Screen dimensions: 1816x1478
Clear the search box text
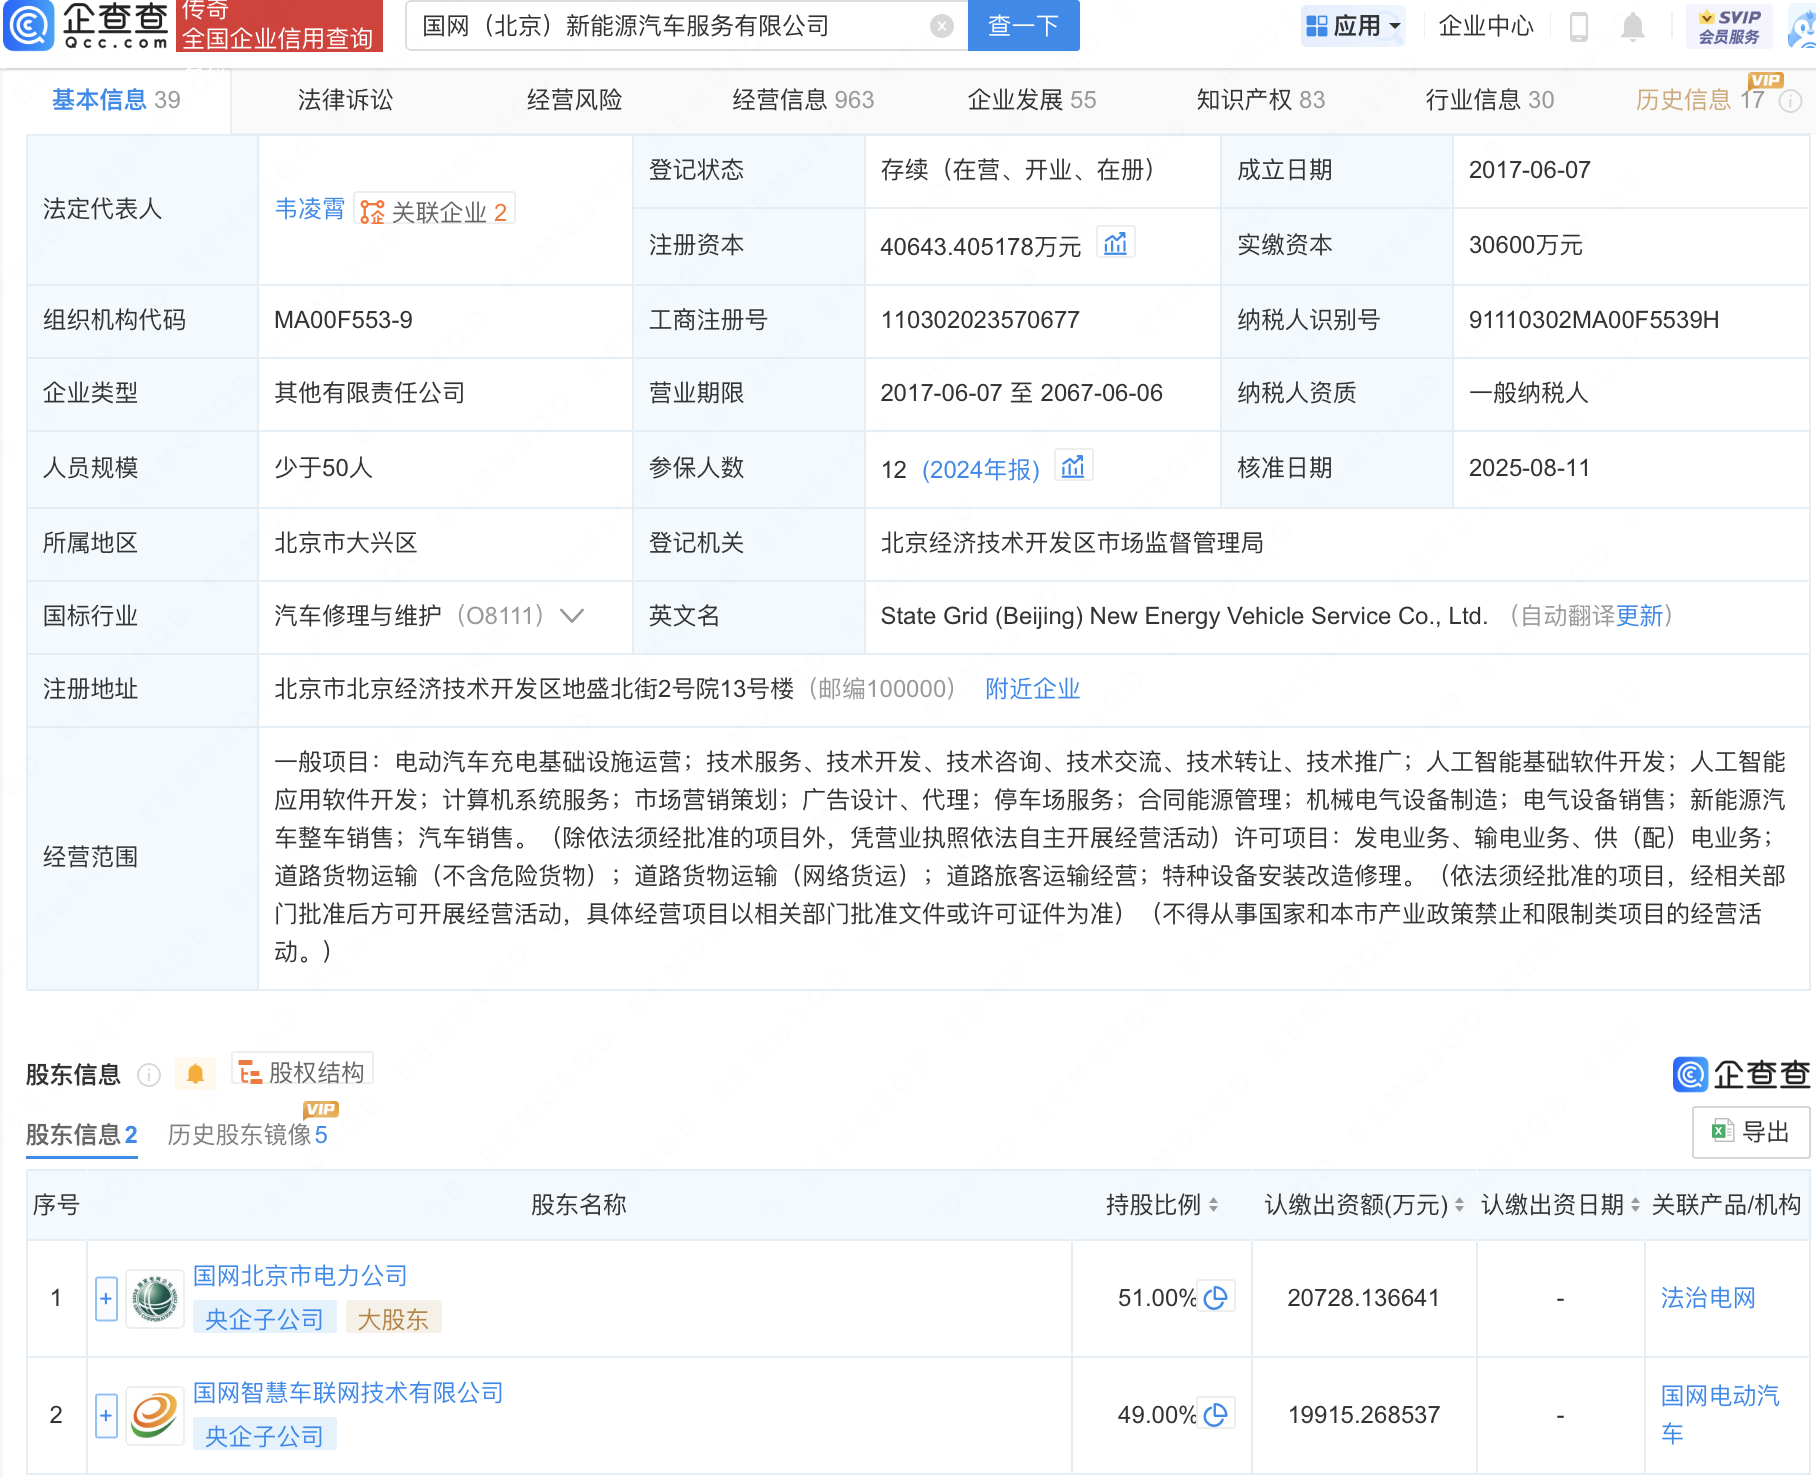click(x=941, y=26)
